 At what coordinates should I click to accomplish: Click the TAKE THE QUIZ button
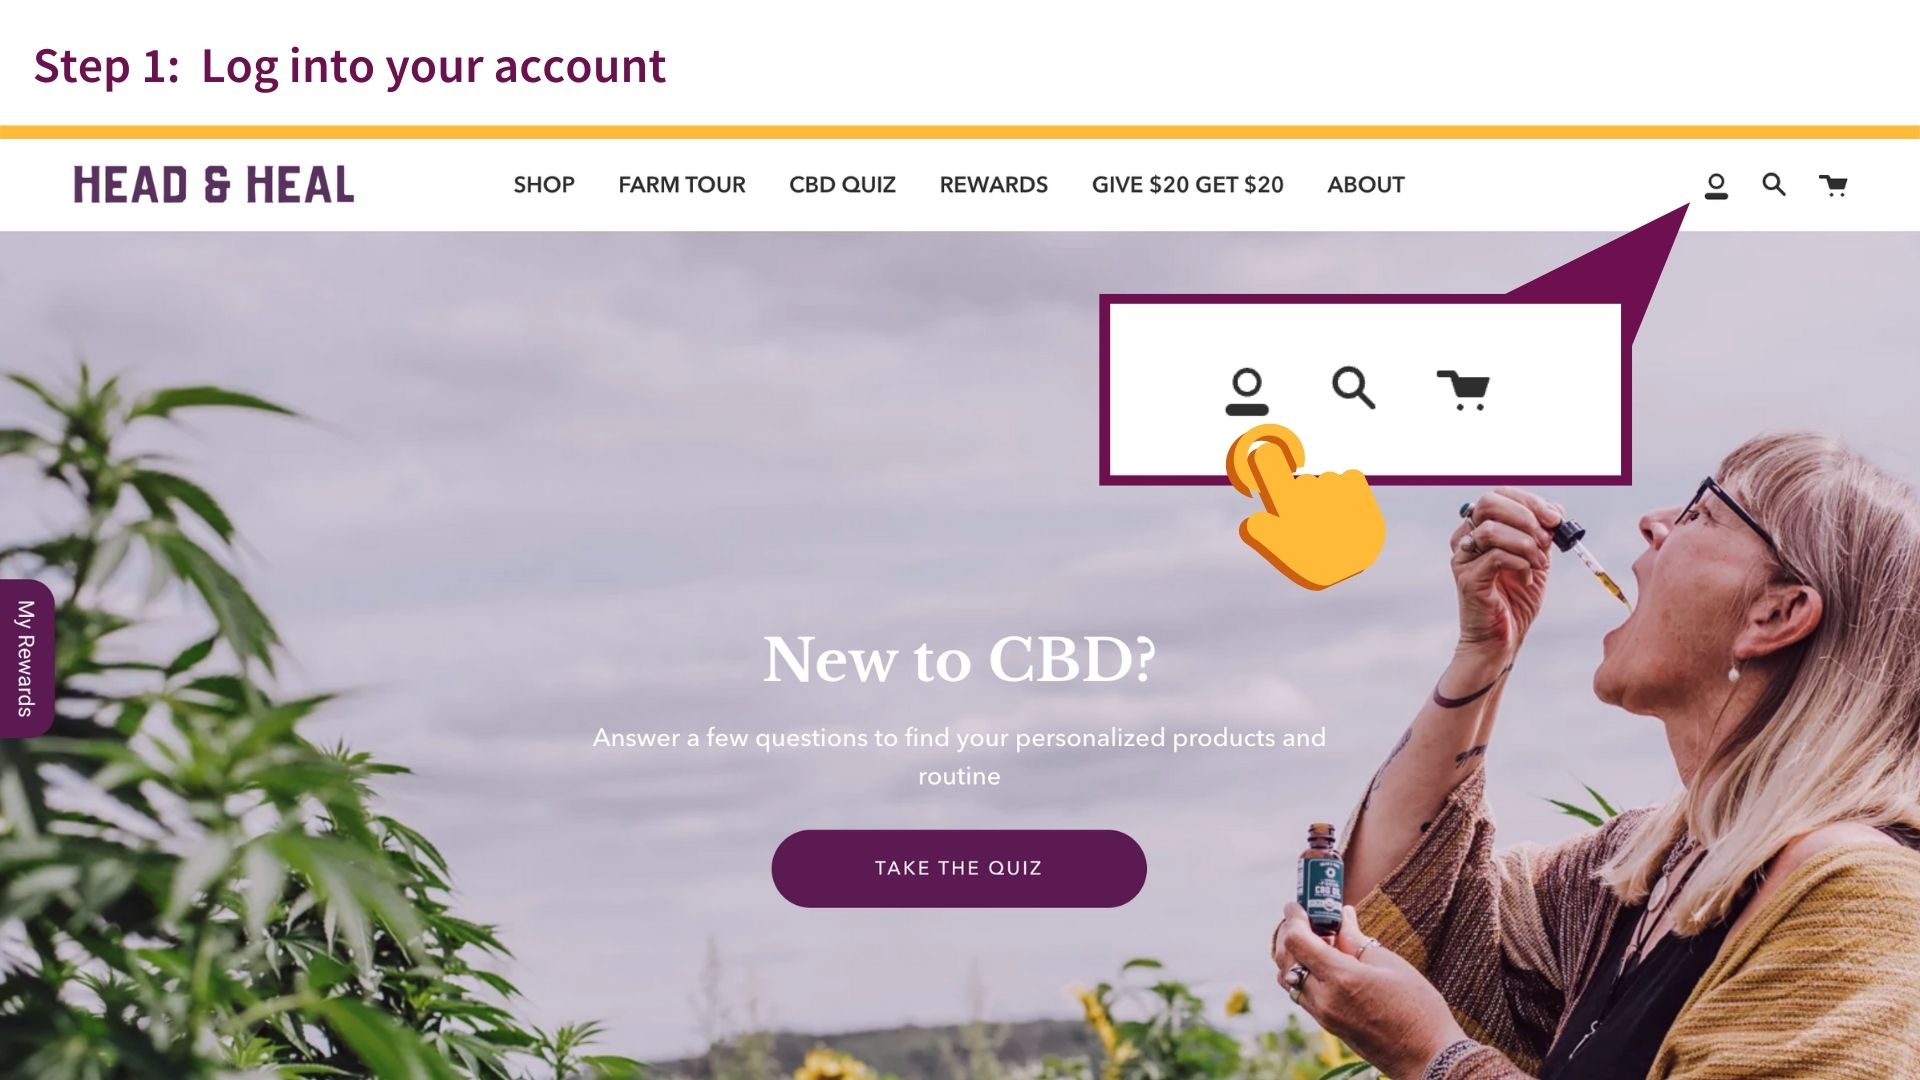(x=959, y=868)
